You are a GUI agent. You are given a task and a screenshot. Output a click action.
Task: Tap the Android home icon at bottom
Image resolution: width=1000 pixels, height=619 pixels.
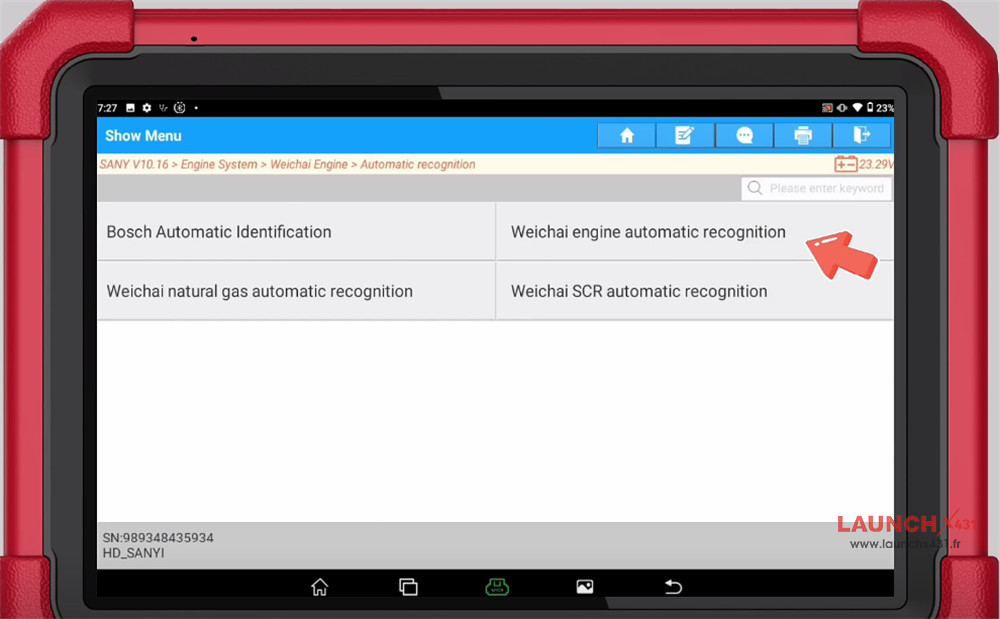(319, 587)
